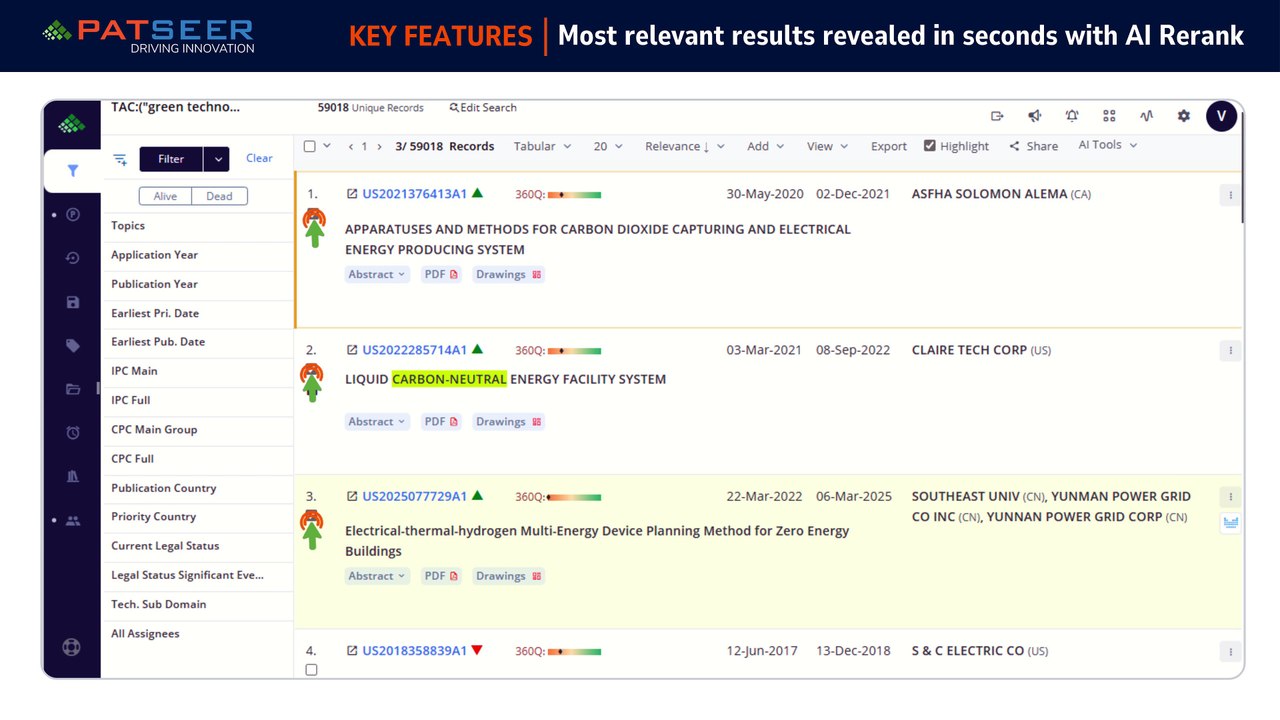Screen dimensions: 1280x720
Task: Click more options for CLAIRE TECH CORP record
Action: click(1230, 351)
